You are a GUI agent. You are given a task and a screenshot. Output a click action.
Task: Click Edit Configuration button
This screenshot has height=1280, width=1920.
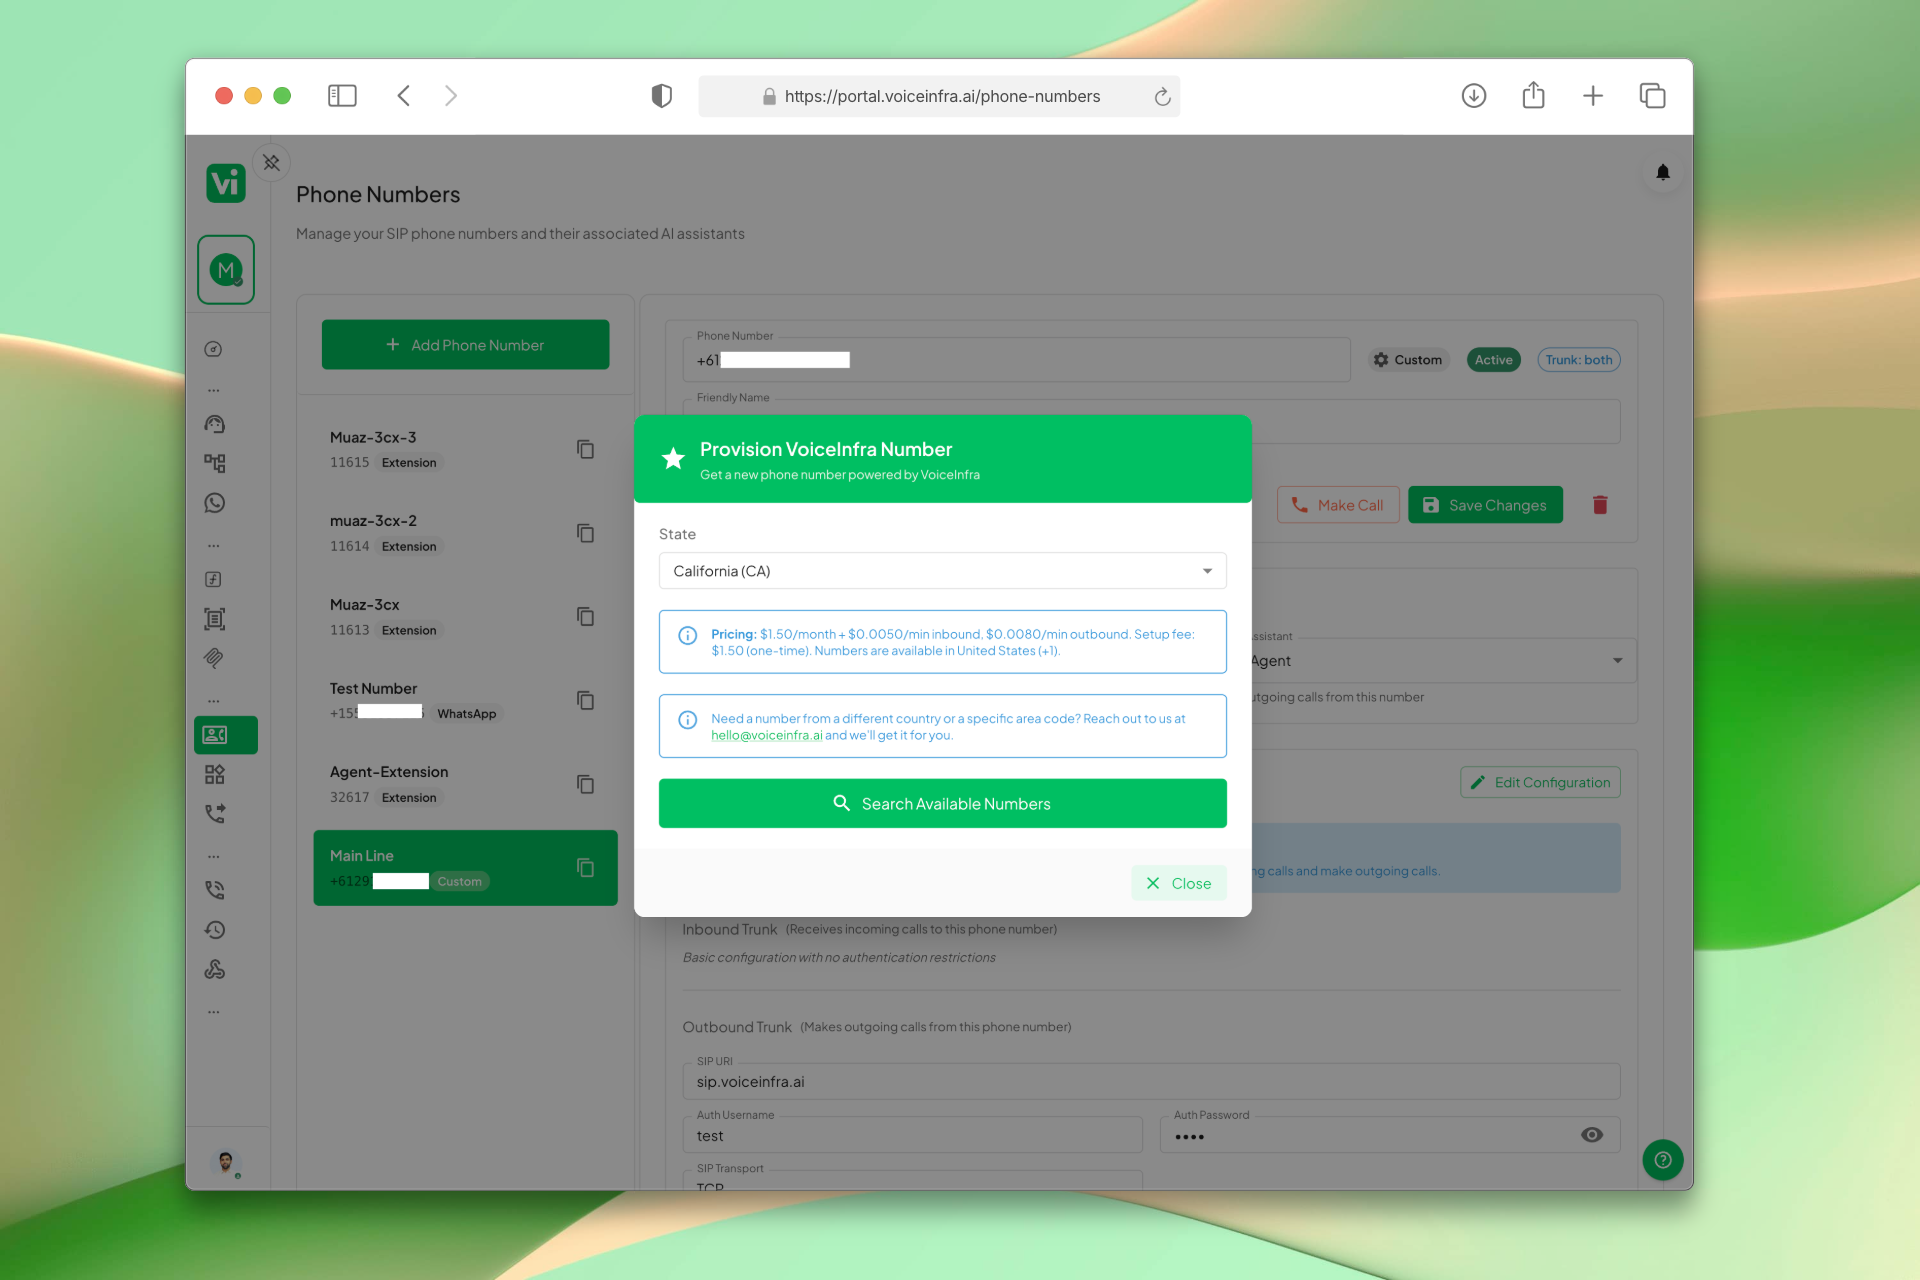(1540, 782)
